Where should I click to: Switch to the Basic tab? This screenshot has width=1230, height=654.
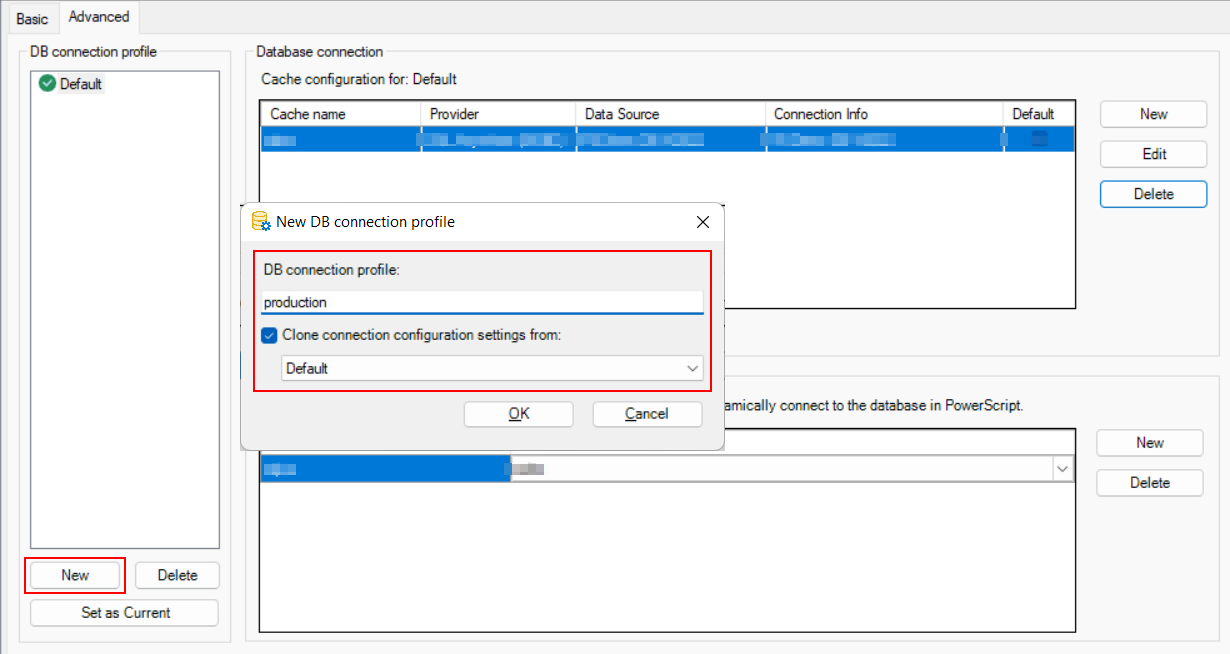(x=32, y=19)
